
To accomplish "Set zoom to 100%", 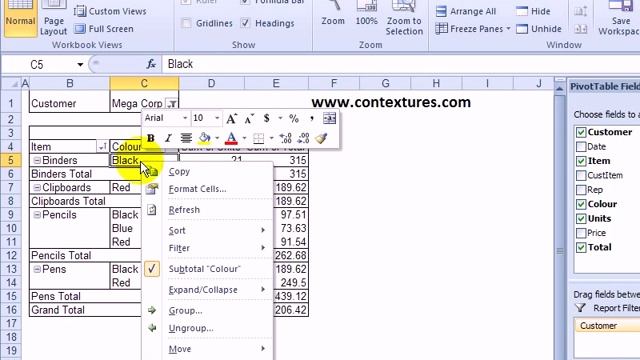I will (x=366, y=14).
